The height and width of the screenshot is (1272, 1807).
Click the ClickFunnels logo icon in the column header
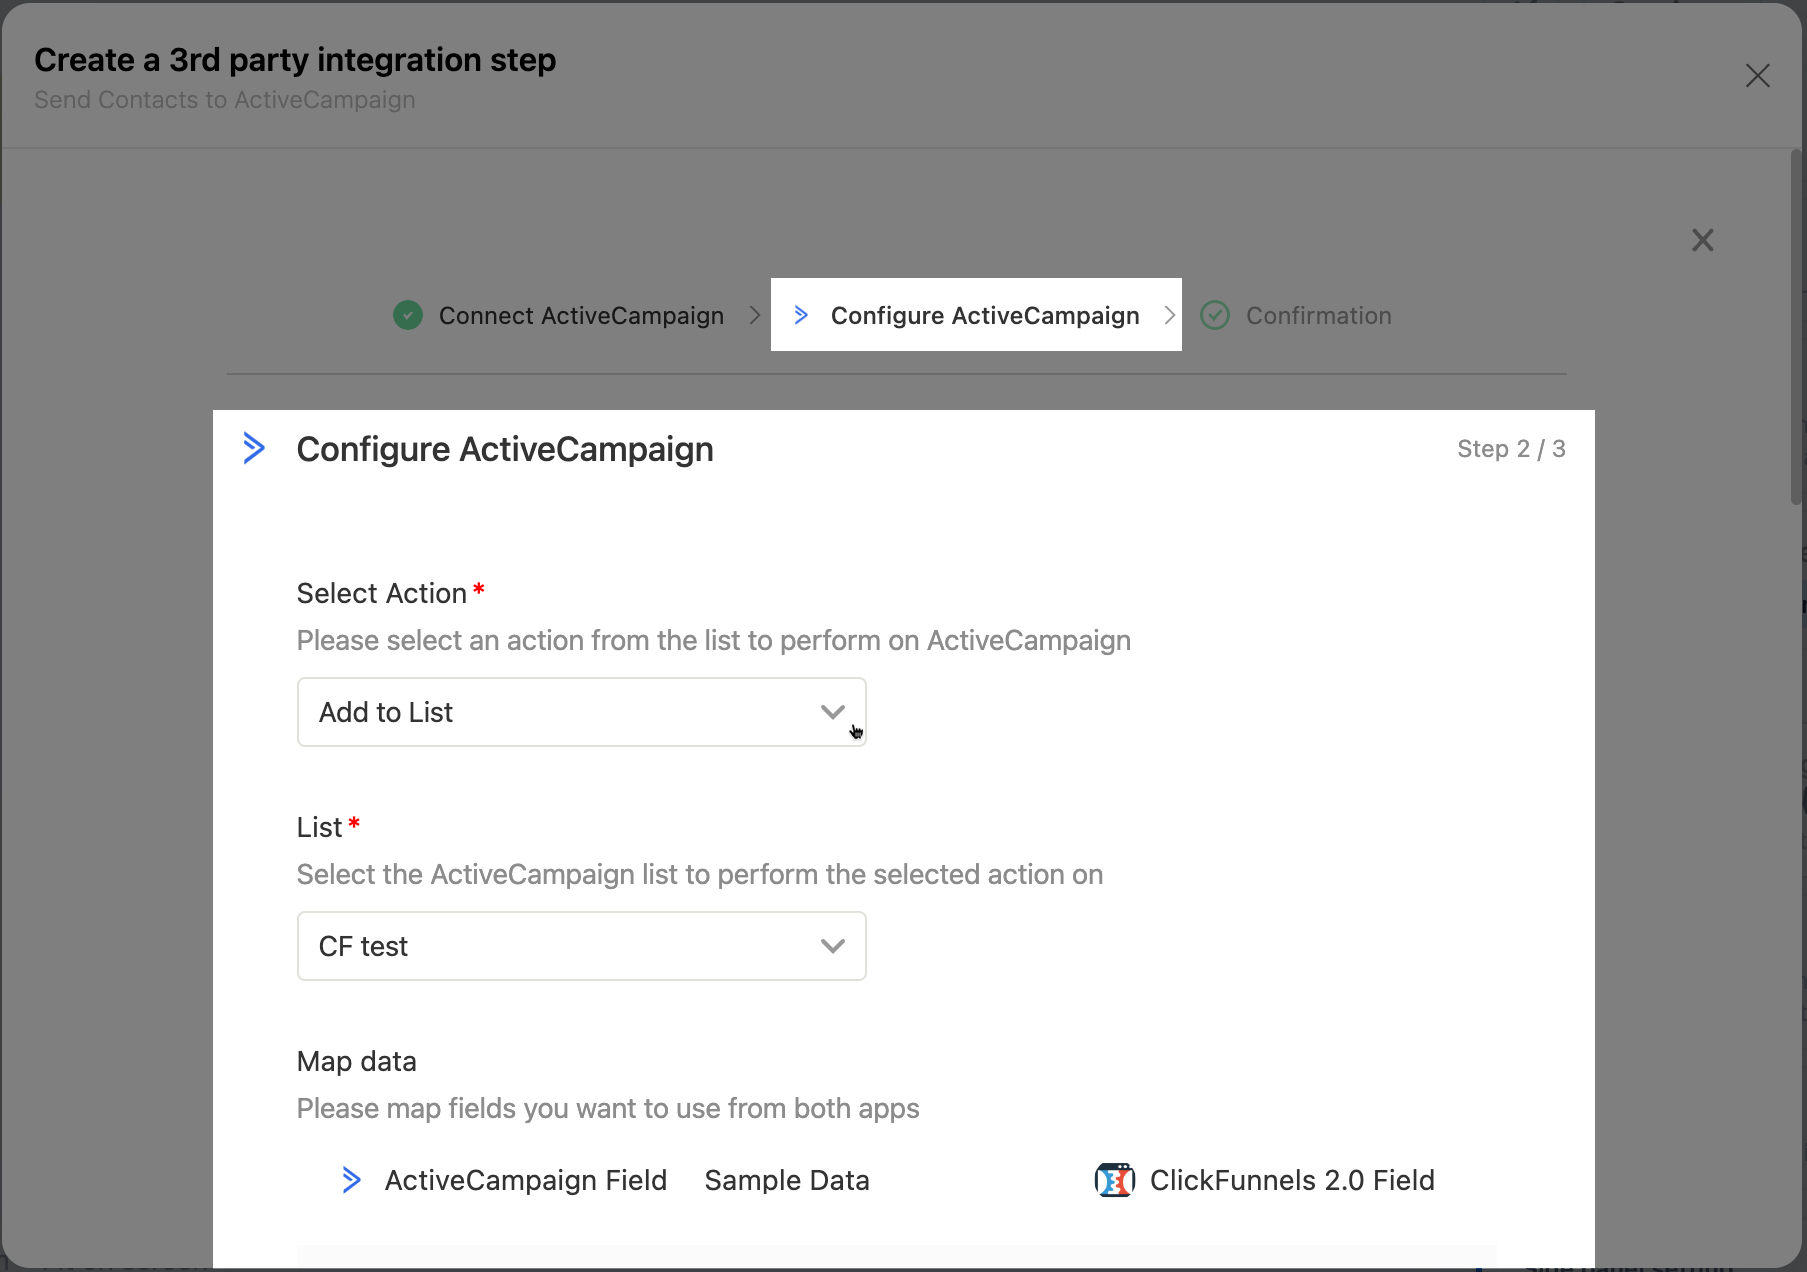click(x=1114, y=1180)
